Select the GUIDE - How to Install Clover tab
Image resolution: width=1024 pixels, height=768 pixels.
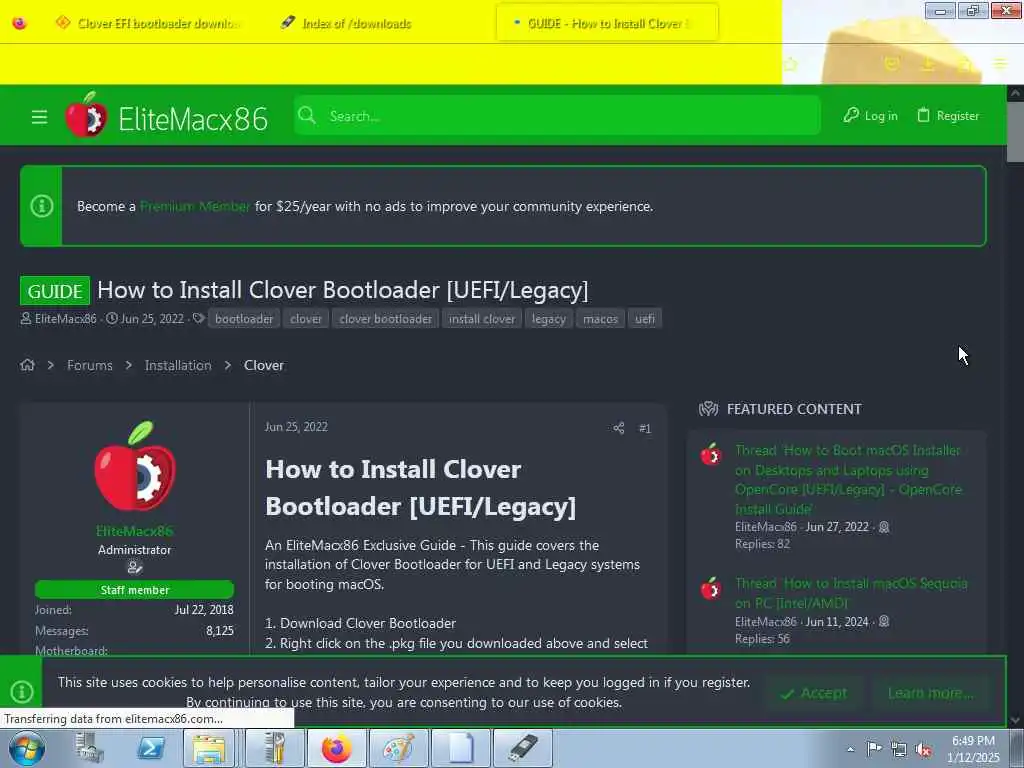tap(607, 24)
